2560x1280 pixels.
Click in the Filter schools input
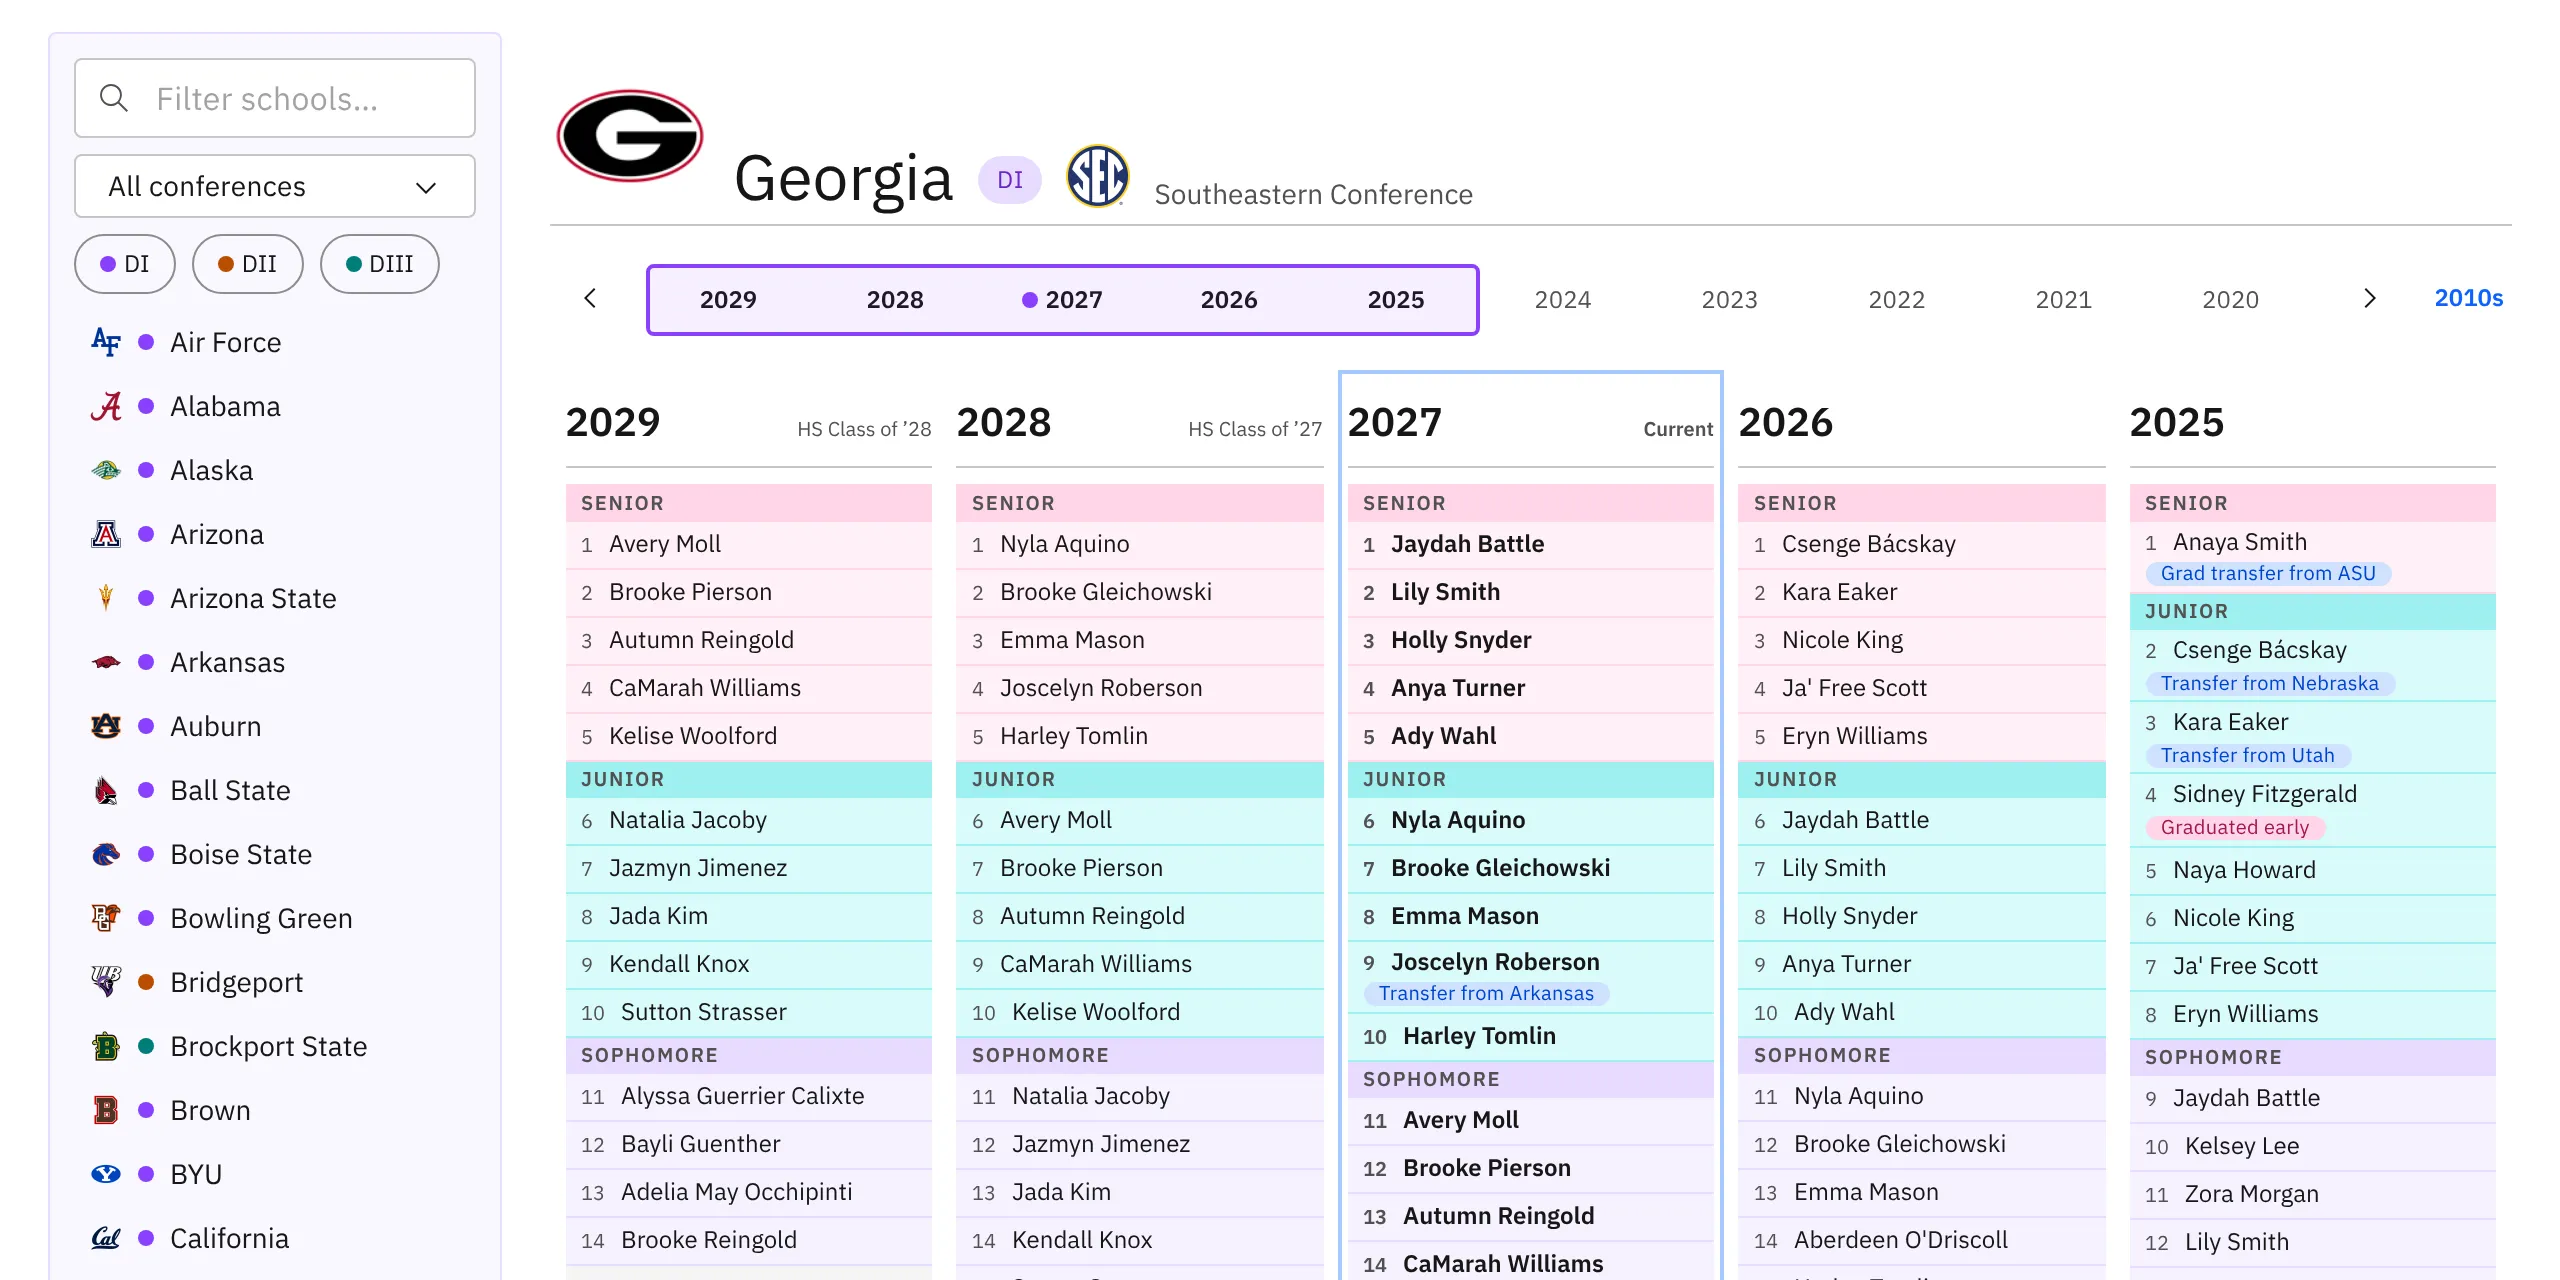[275, 98]
